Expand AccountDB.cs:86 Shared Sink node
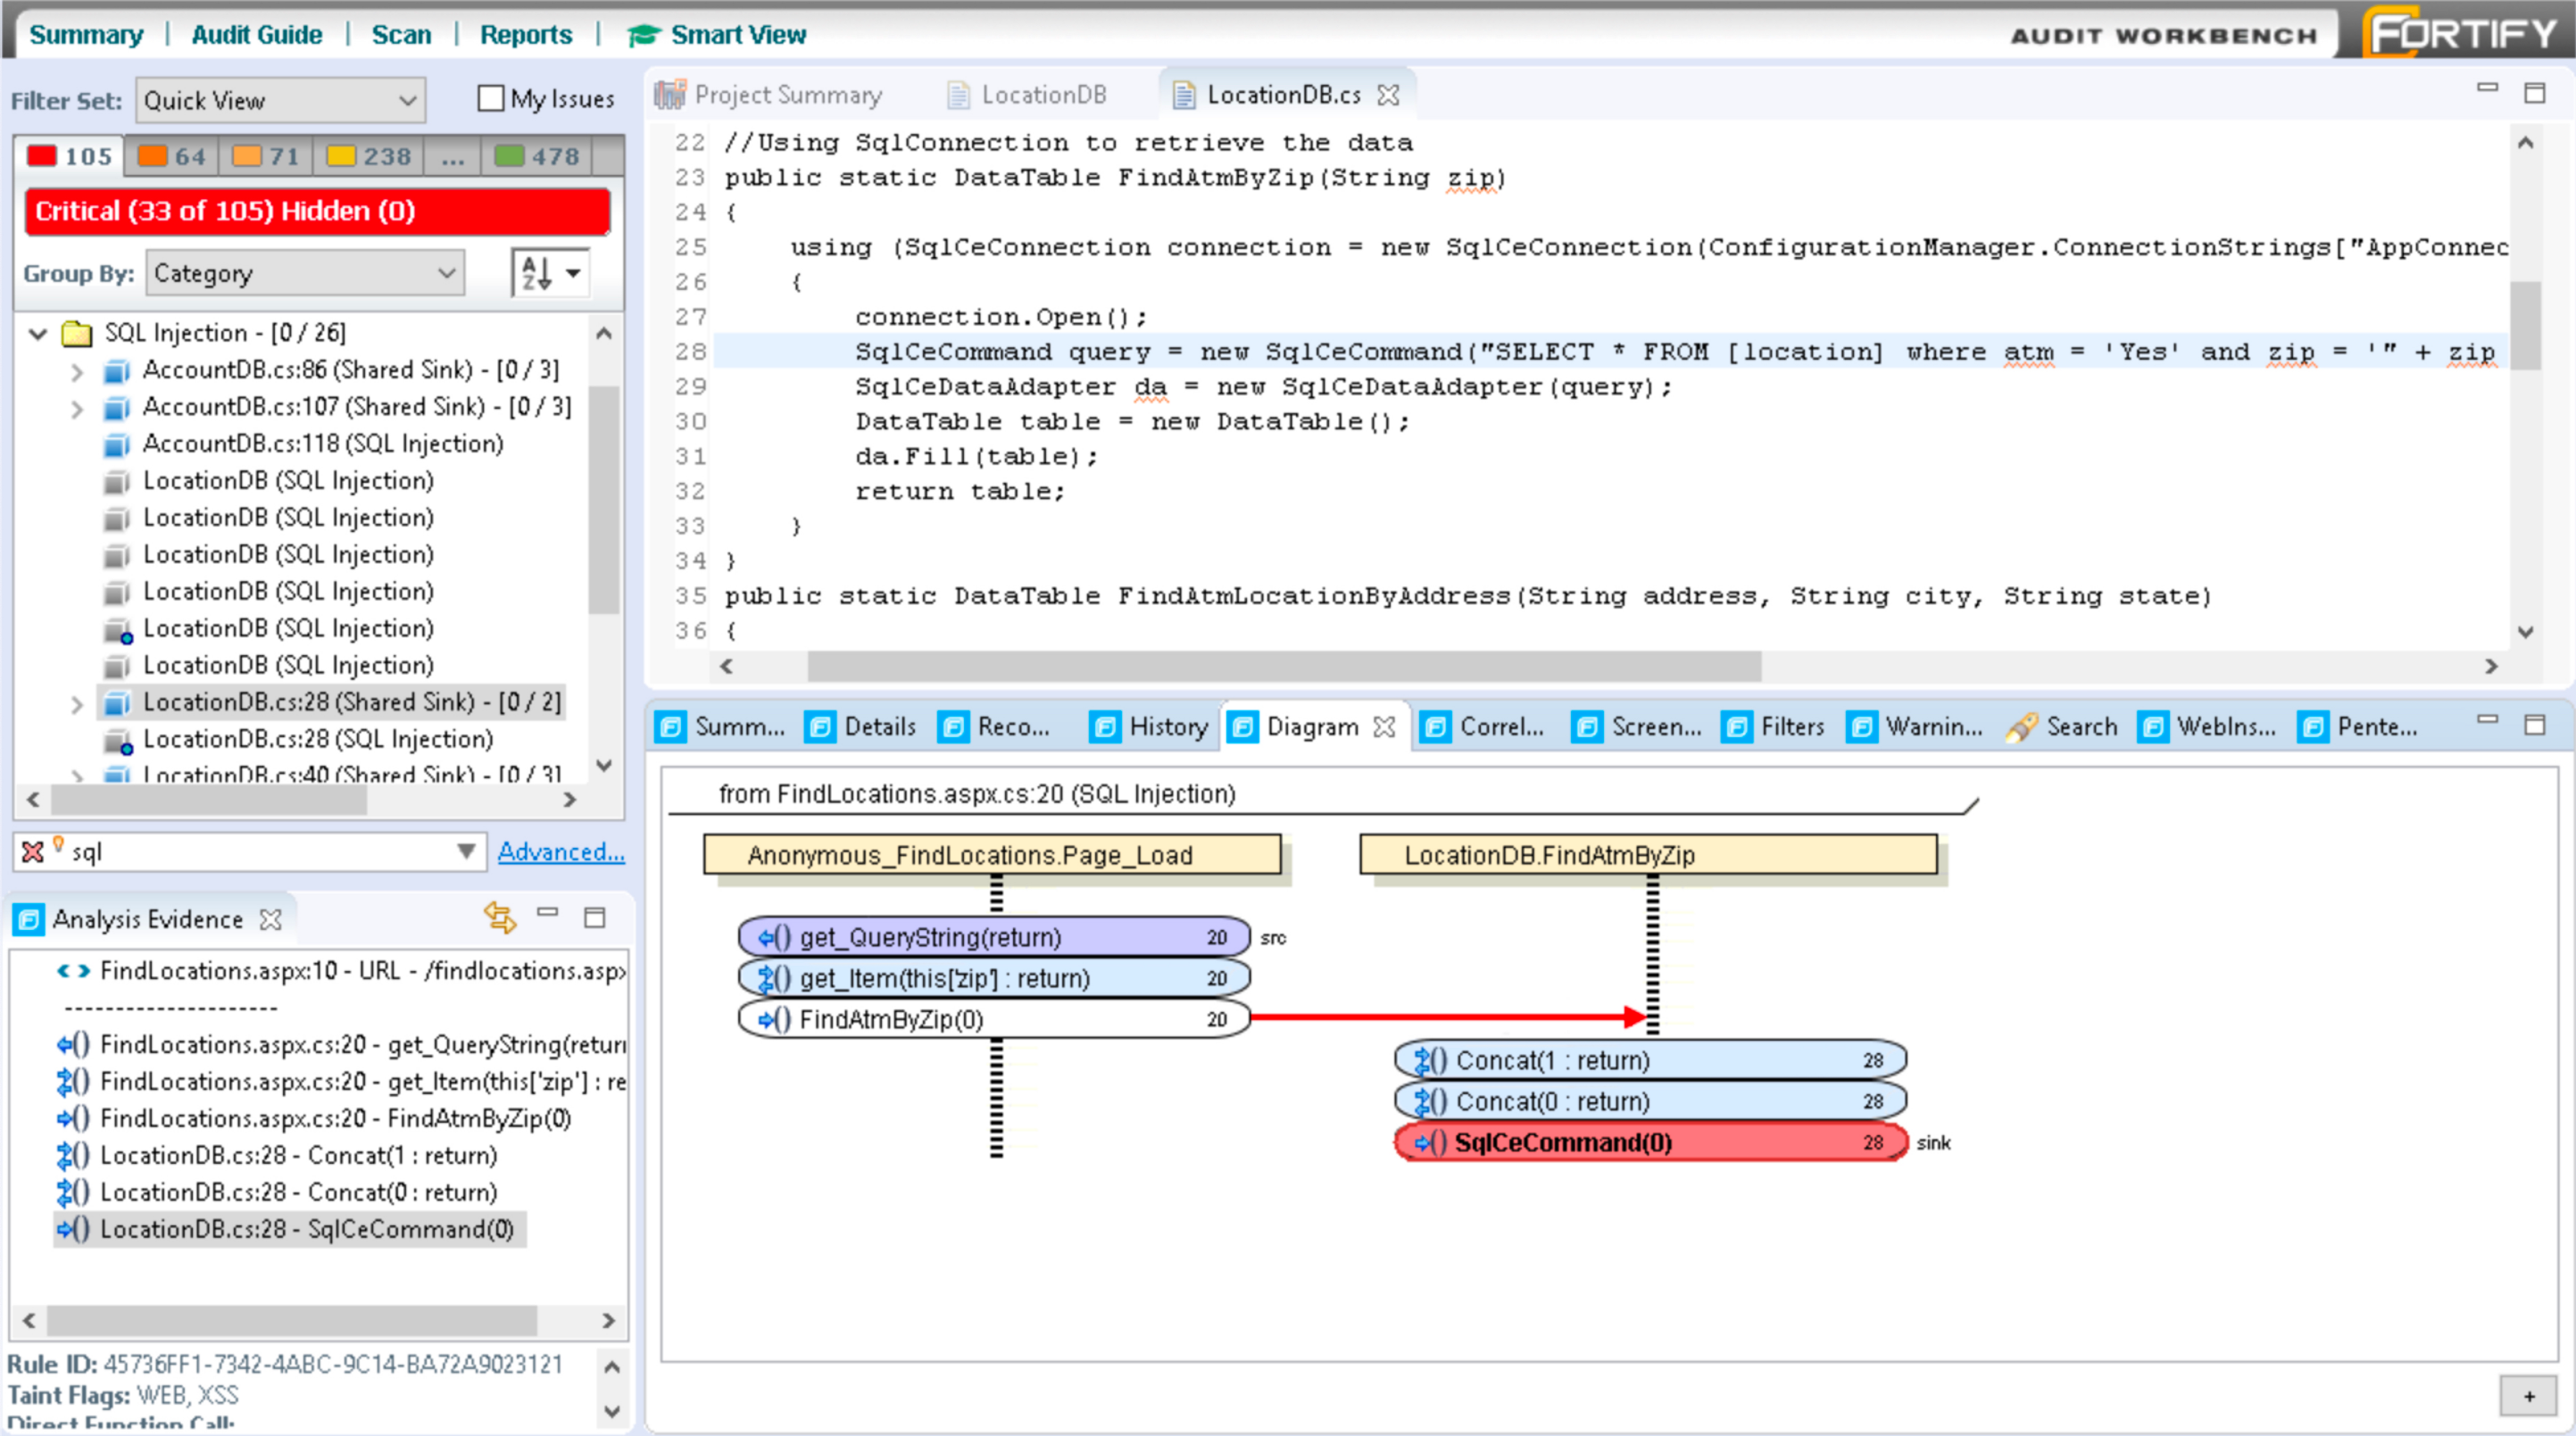Screen dimensions: 2576x1436 click(77, 371)
